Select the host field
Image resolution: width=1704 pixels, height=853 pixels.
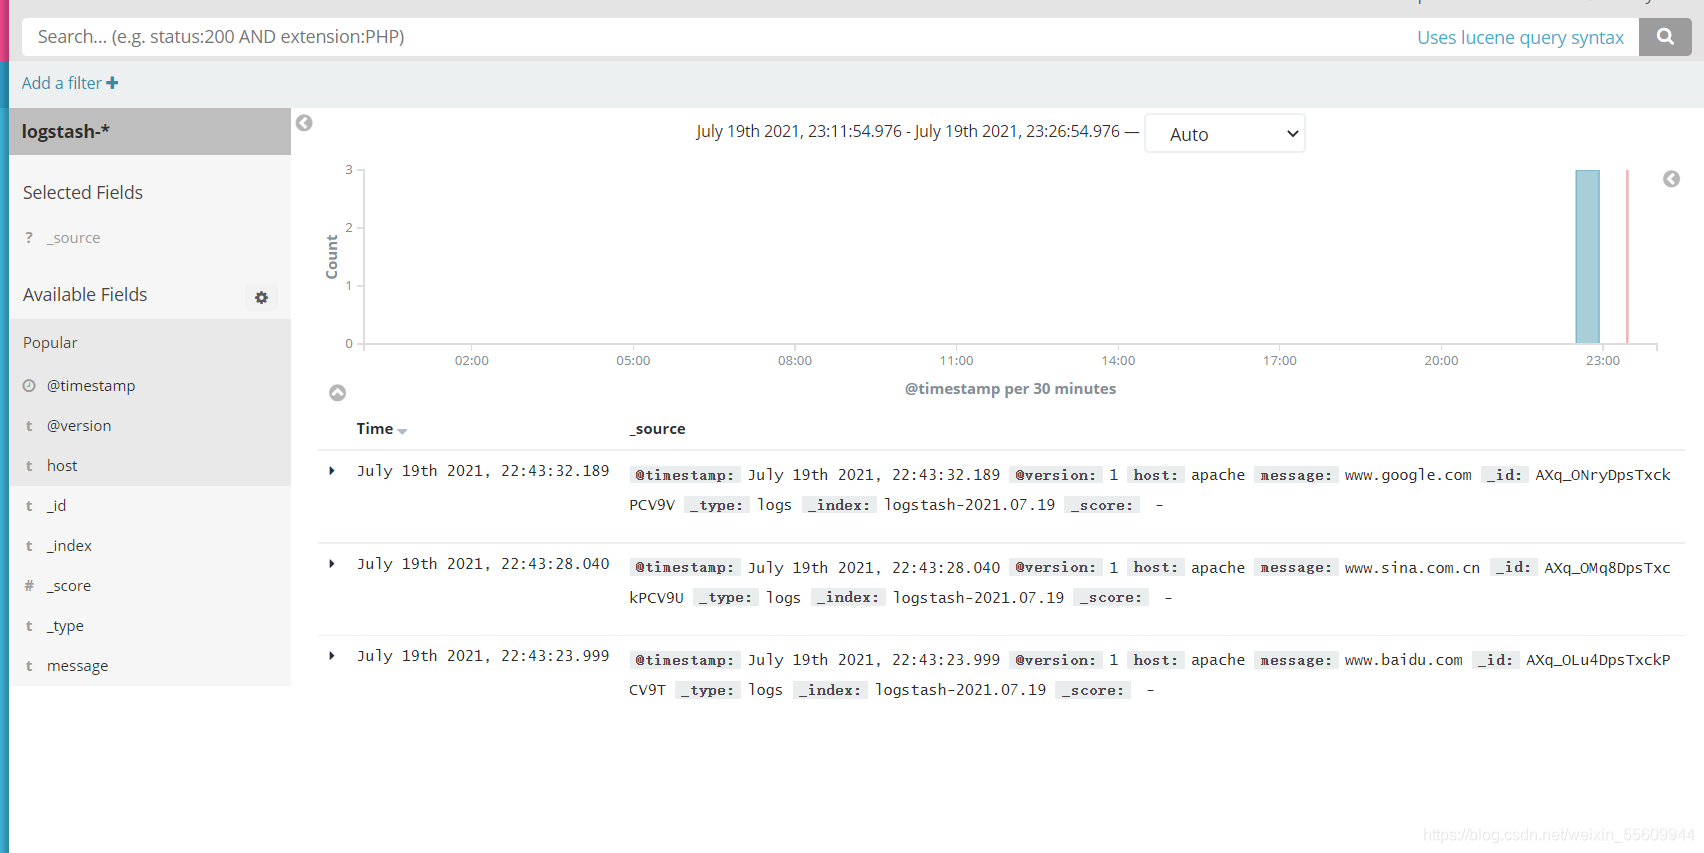[x=62, y=466]
